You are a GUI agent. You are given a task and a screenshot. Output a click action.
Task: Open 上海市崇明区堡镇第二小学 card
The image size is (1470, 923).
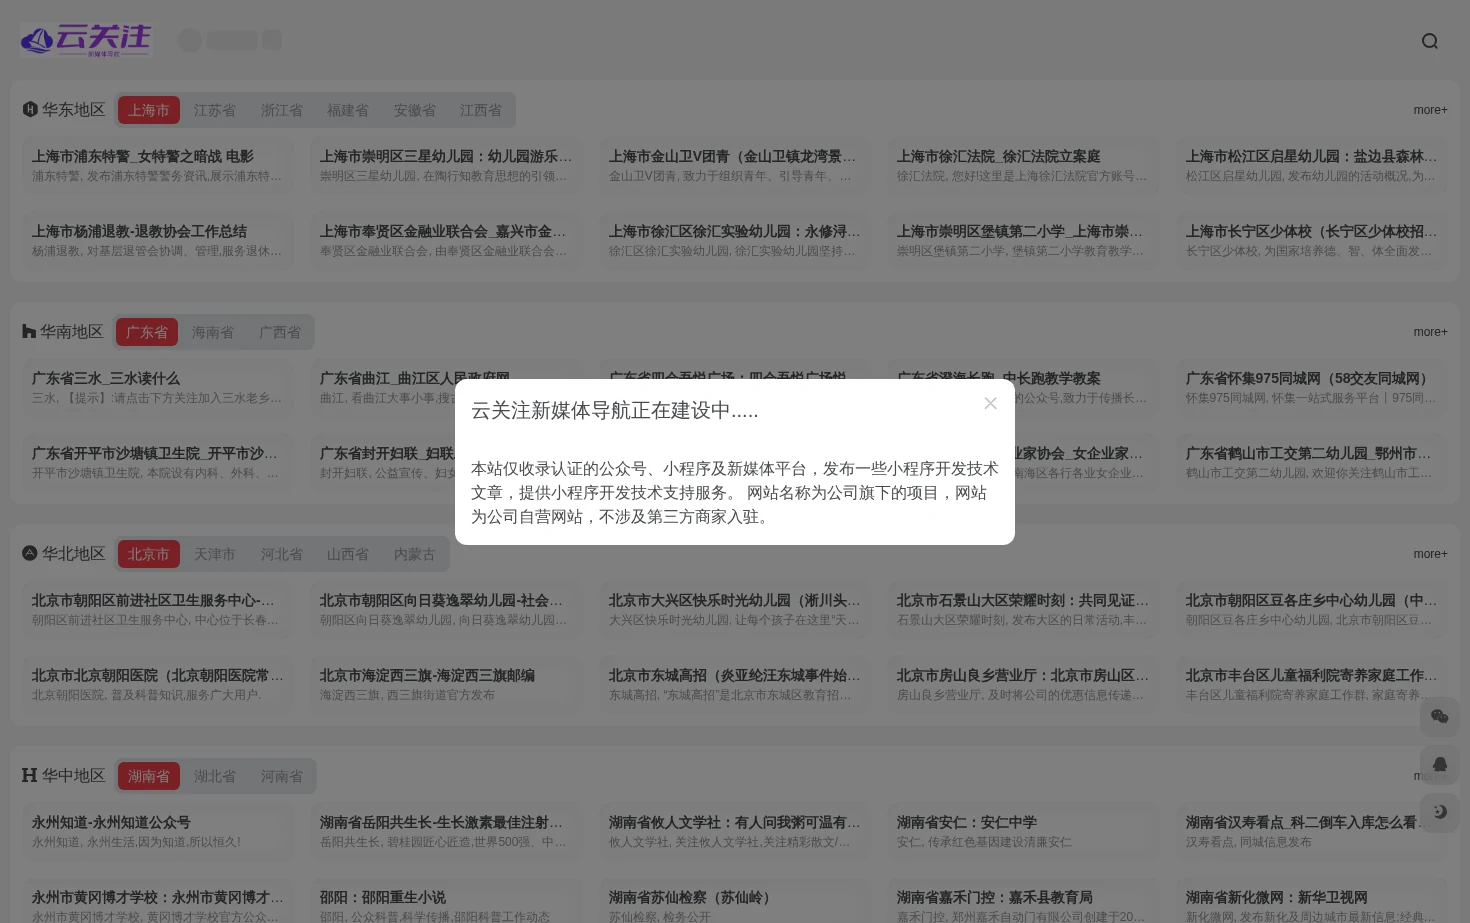[1023, 241]
